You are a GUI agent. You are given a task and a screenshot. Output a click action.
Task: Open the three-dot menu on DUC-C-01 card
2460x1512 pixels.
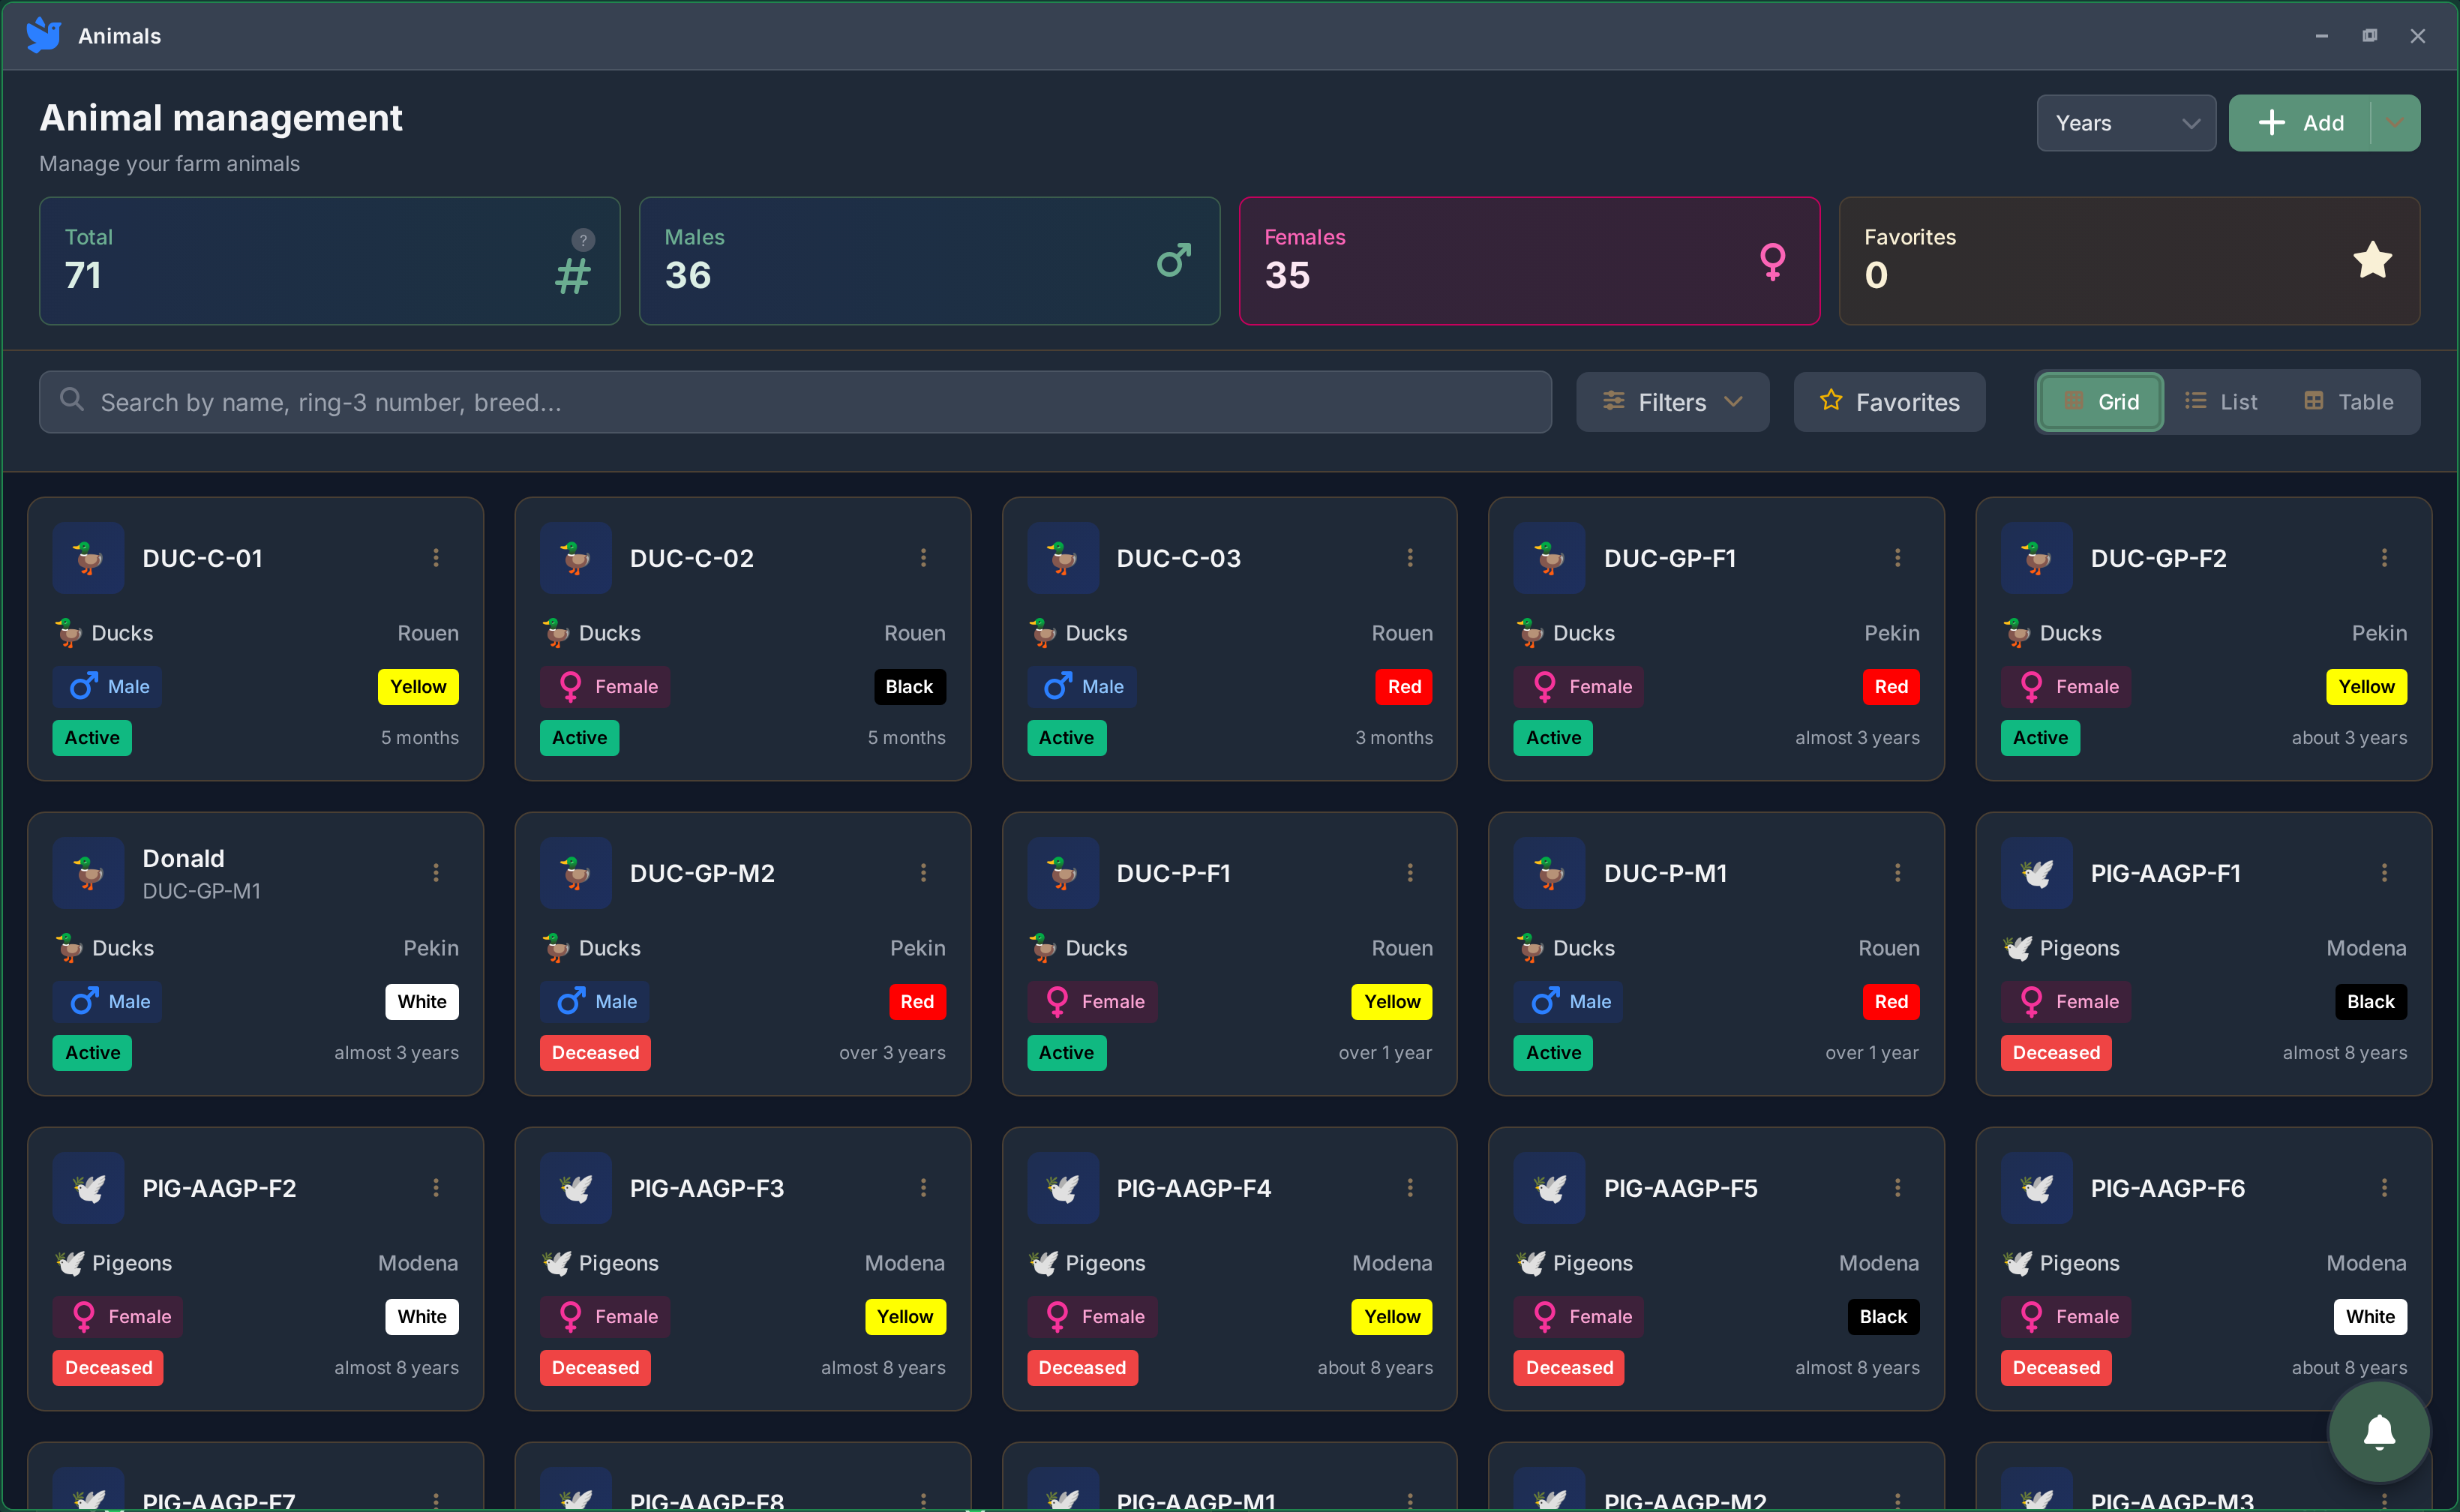[436, 558]
